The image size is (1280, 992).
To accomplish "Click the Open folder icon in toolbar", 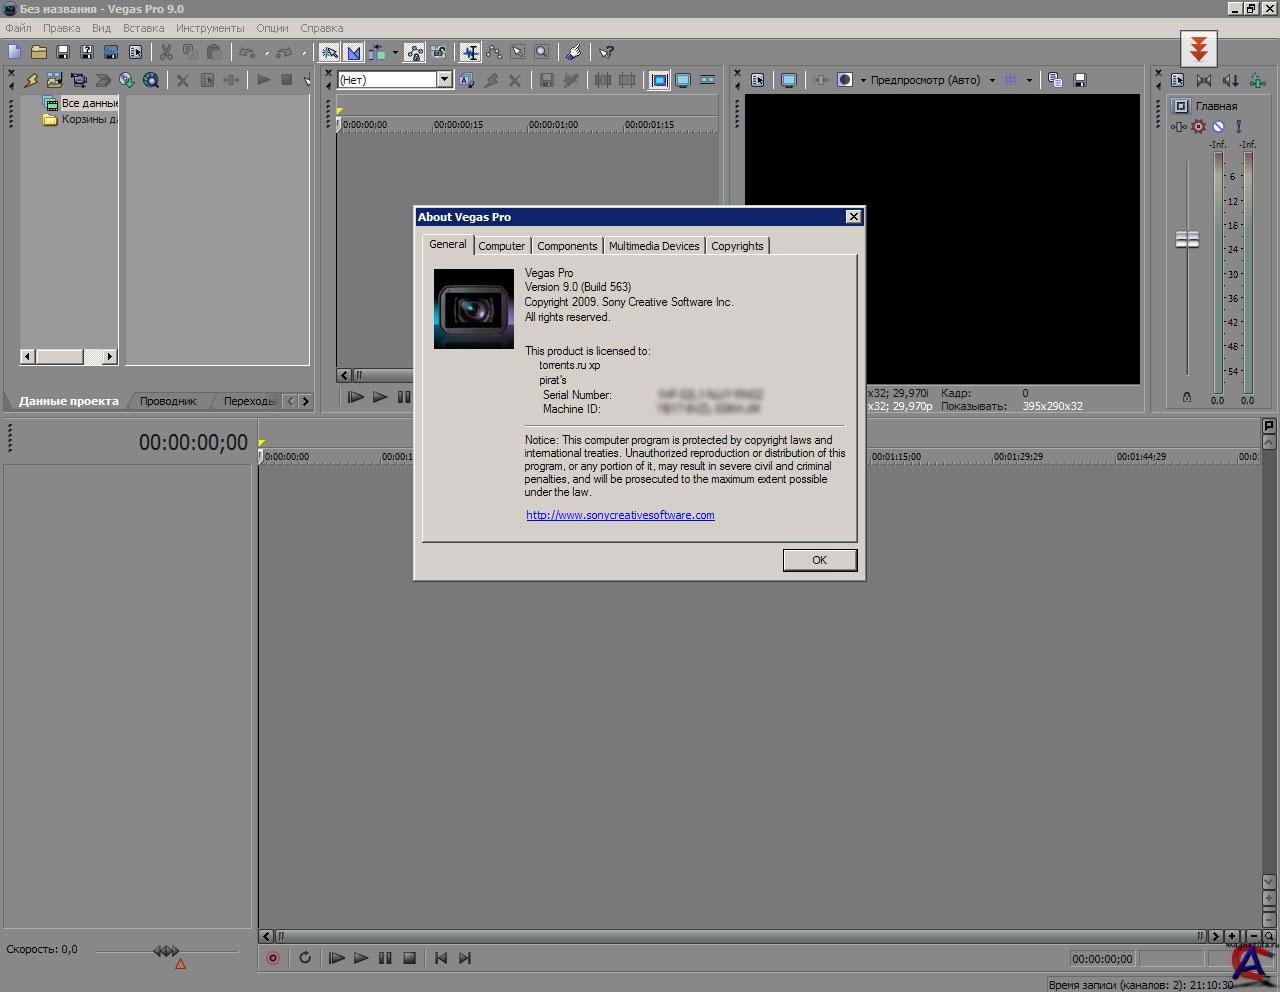I will point(39,52).
